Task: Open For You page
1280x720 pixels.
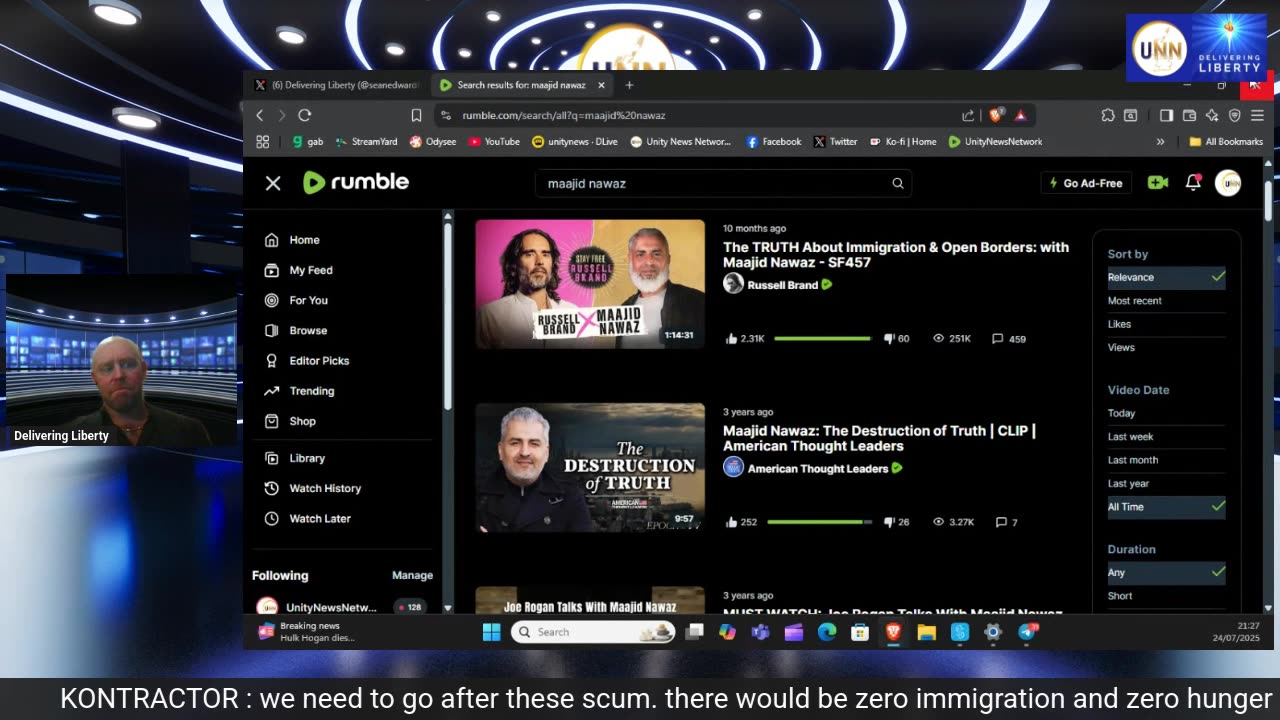Action: (296, 300)
